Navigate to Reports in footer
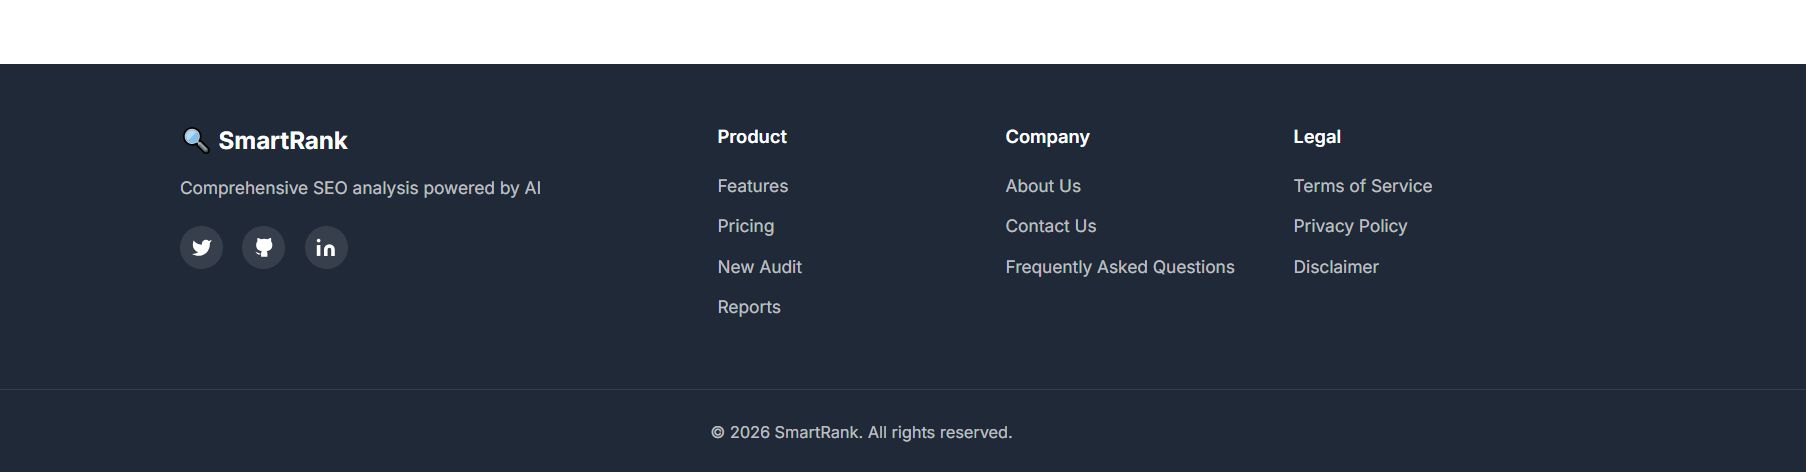Image resolution: width=1806 pixels, height=472 pixels. point(748,307)
